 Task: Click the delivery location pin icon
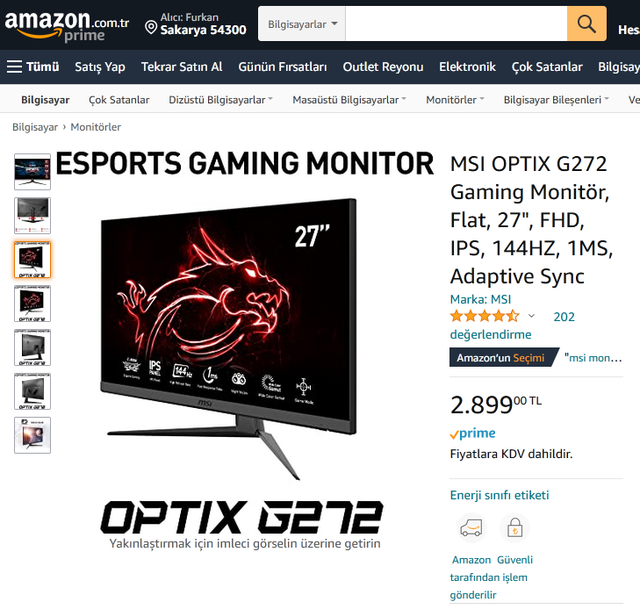coord(151,27)
